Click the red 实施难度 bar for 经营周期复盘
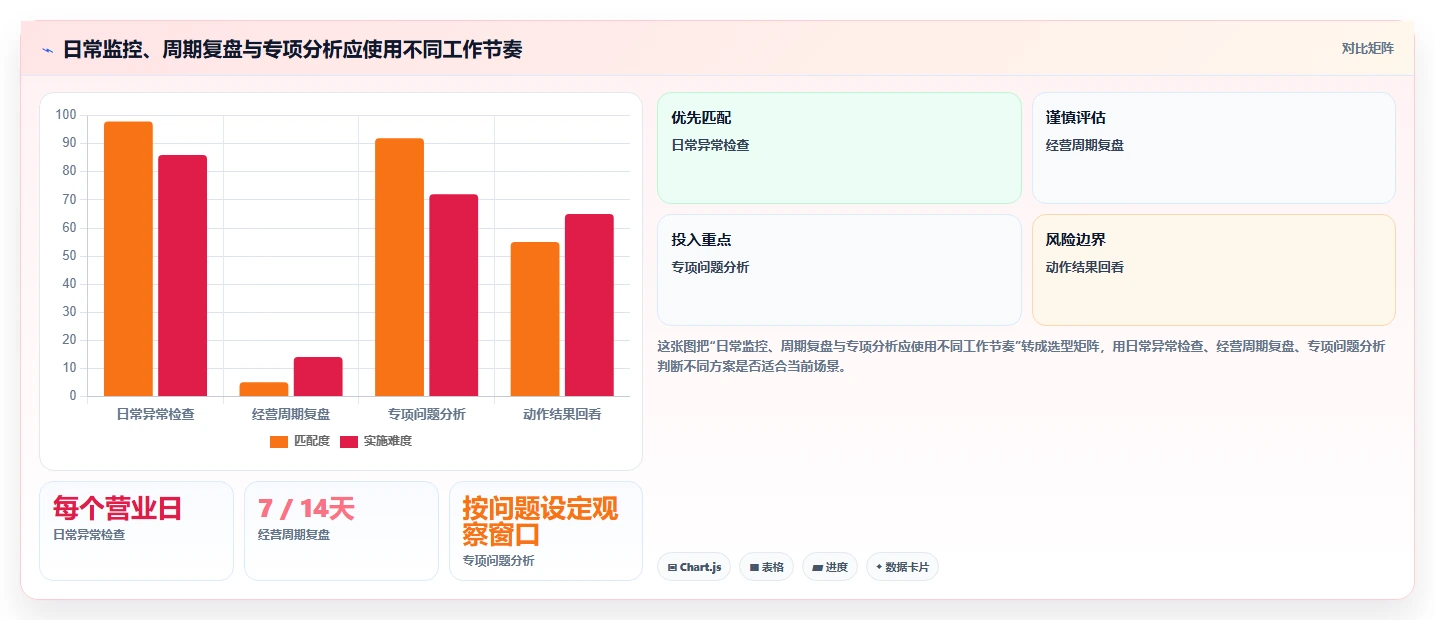Viewport: 1435px width, 620px height. point(318,377)
